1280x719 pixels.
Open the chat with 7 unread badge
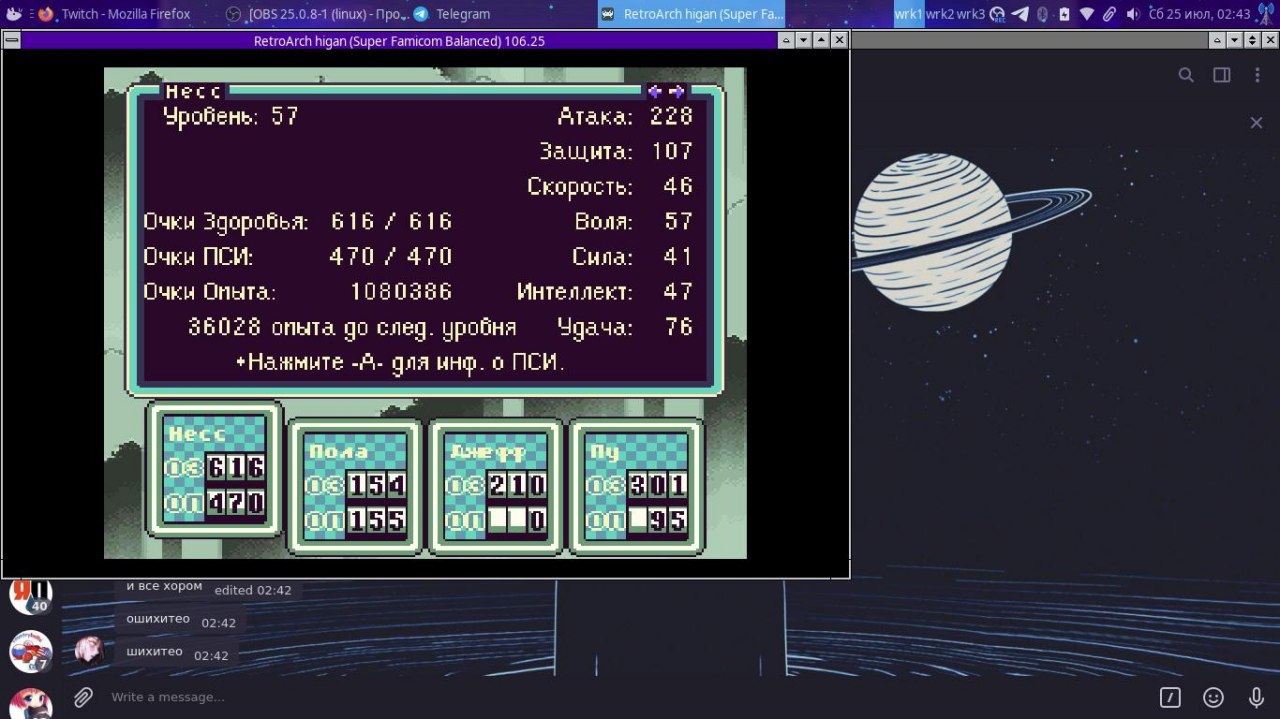pyautogui.click(x=31, y=652)
